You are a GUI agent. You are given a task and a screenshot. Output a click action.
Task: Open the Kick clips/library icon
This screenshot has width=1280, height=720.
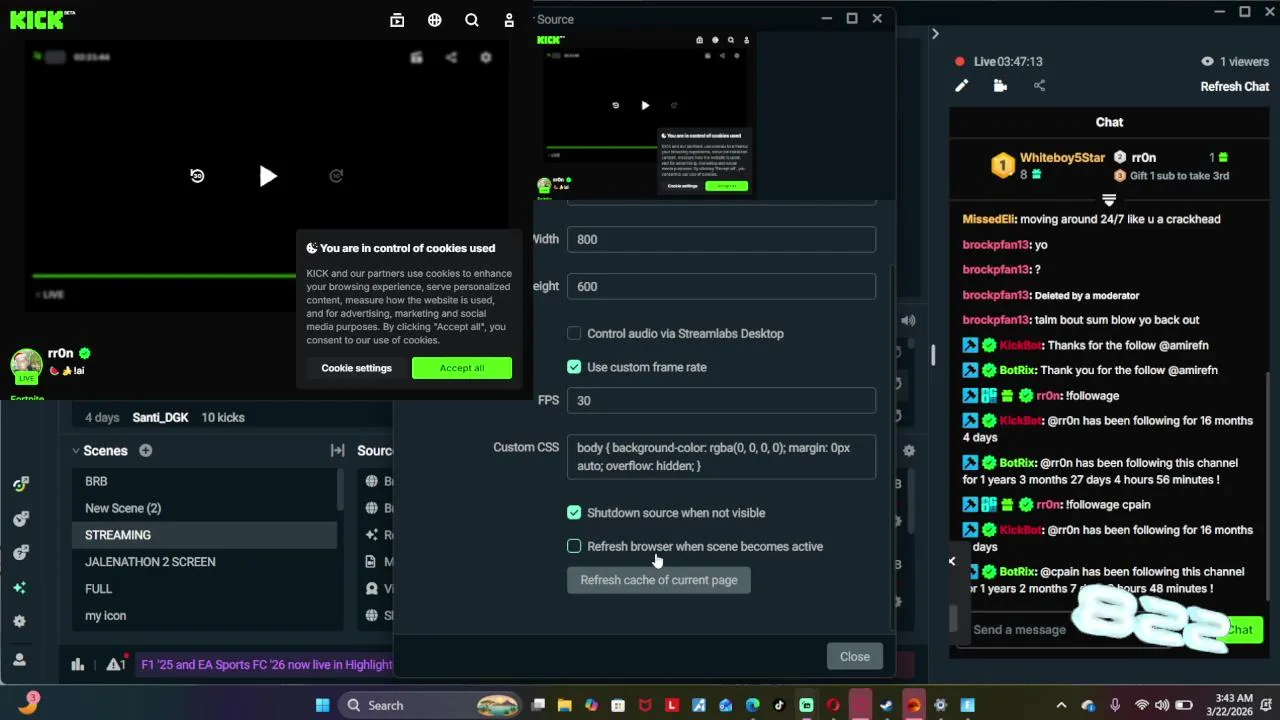(397, 20)
